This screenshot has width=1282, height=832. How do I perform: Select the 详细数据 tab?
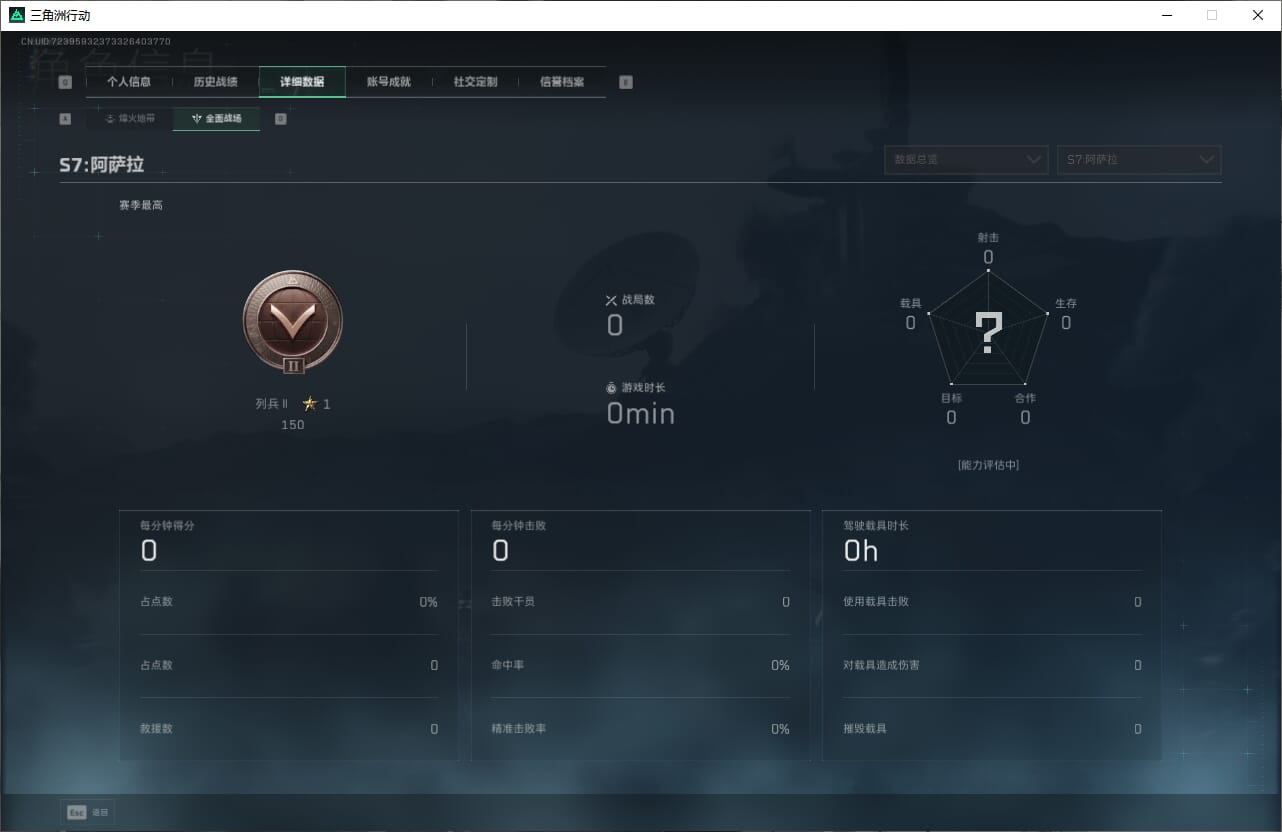[302, 82]
